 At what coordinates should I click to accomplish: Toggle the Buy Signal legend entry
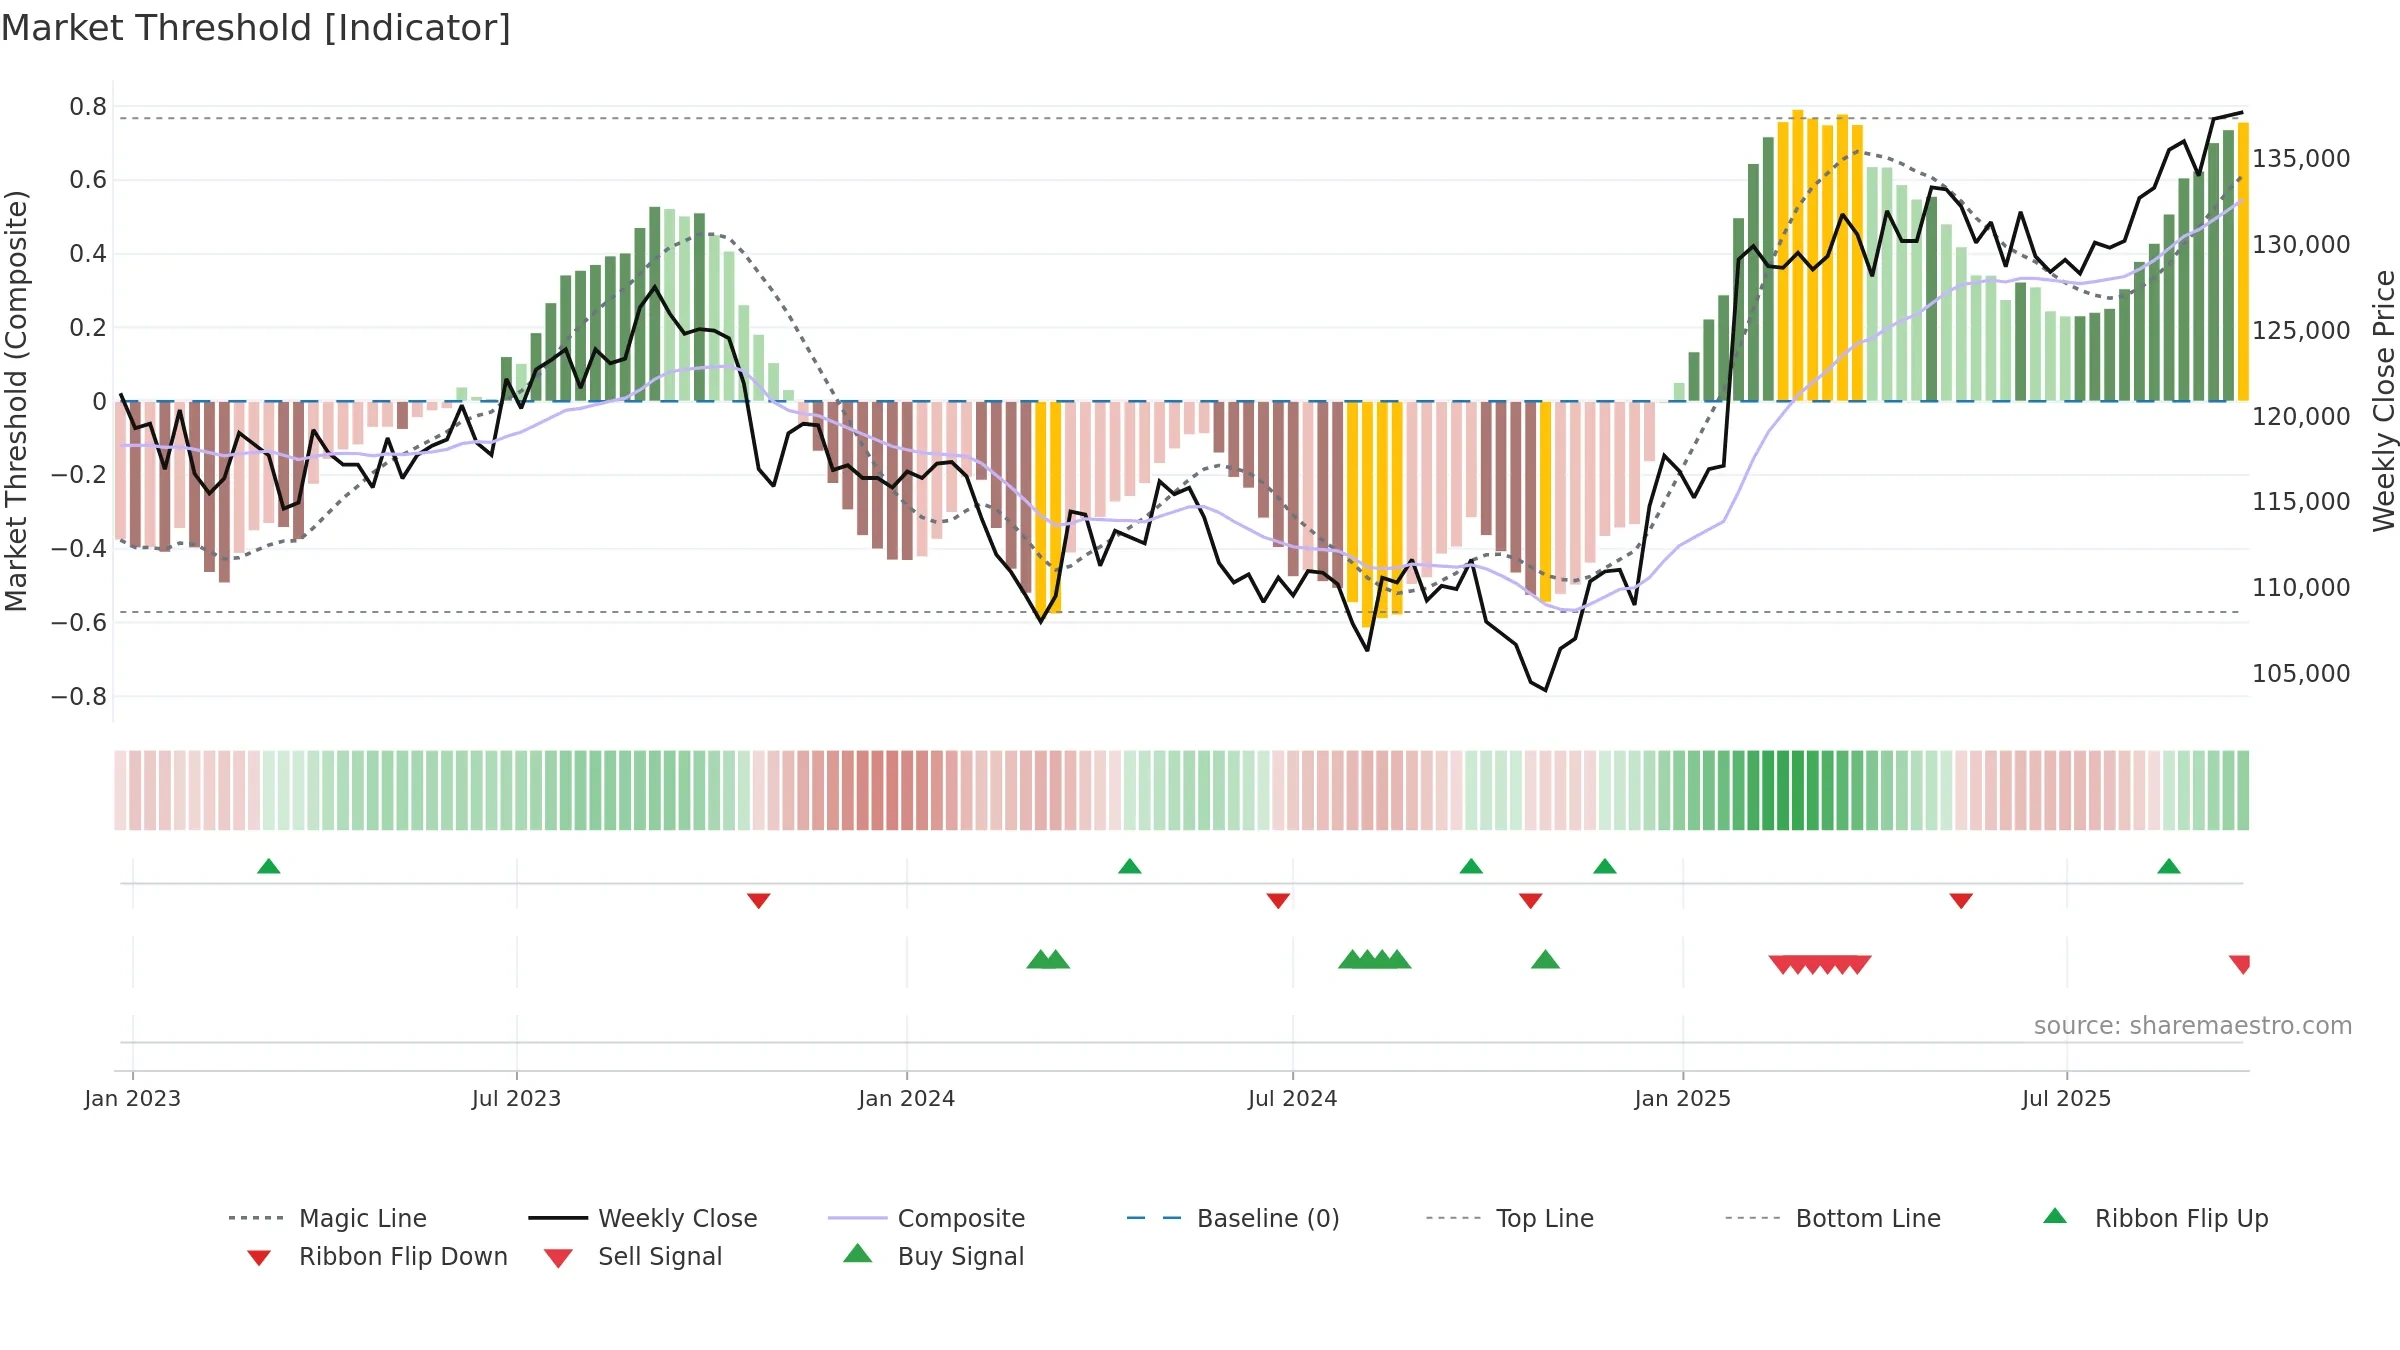(933, 1256)
